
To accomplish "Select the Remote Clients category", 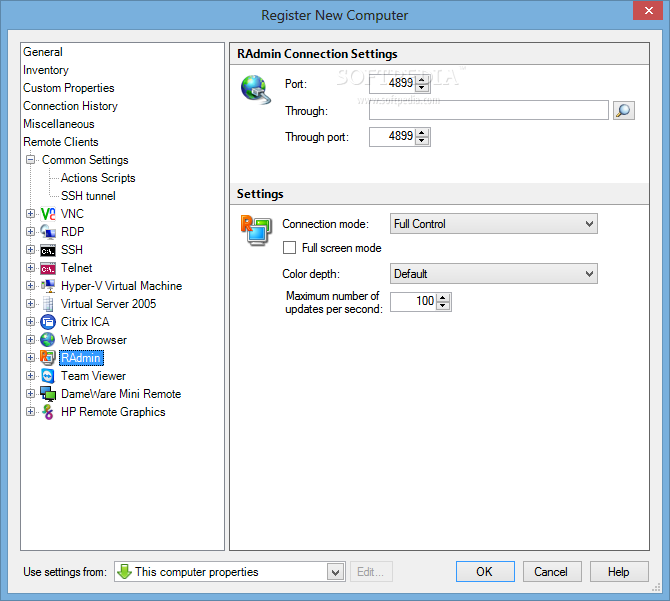I will click(61, 142).
